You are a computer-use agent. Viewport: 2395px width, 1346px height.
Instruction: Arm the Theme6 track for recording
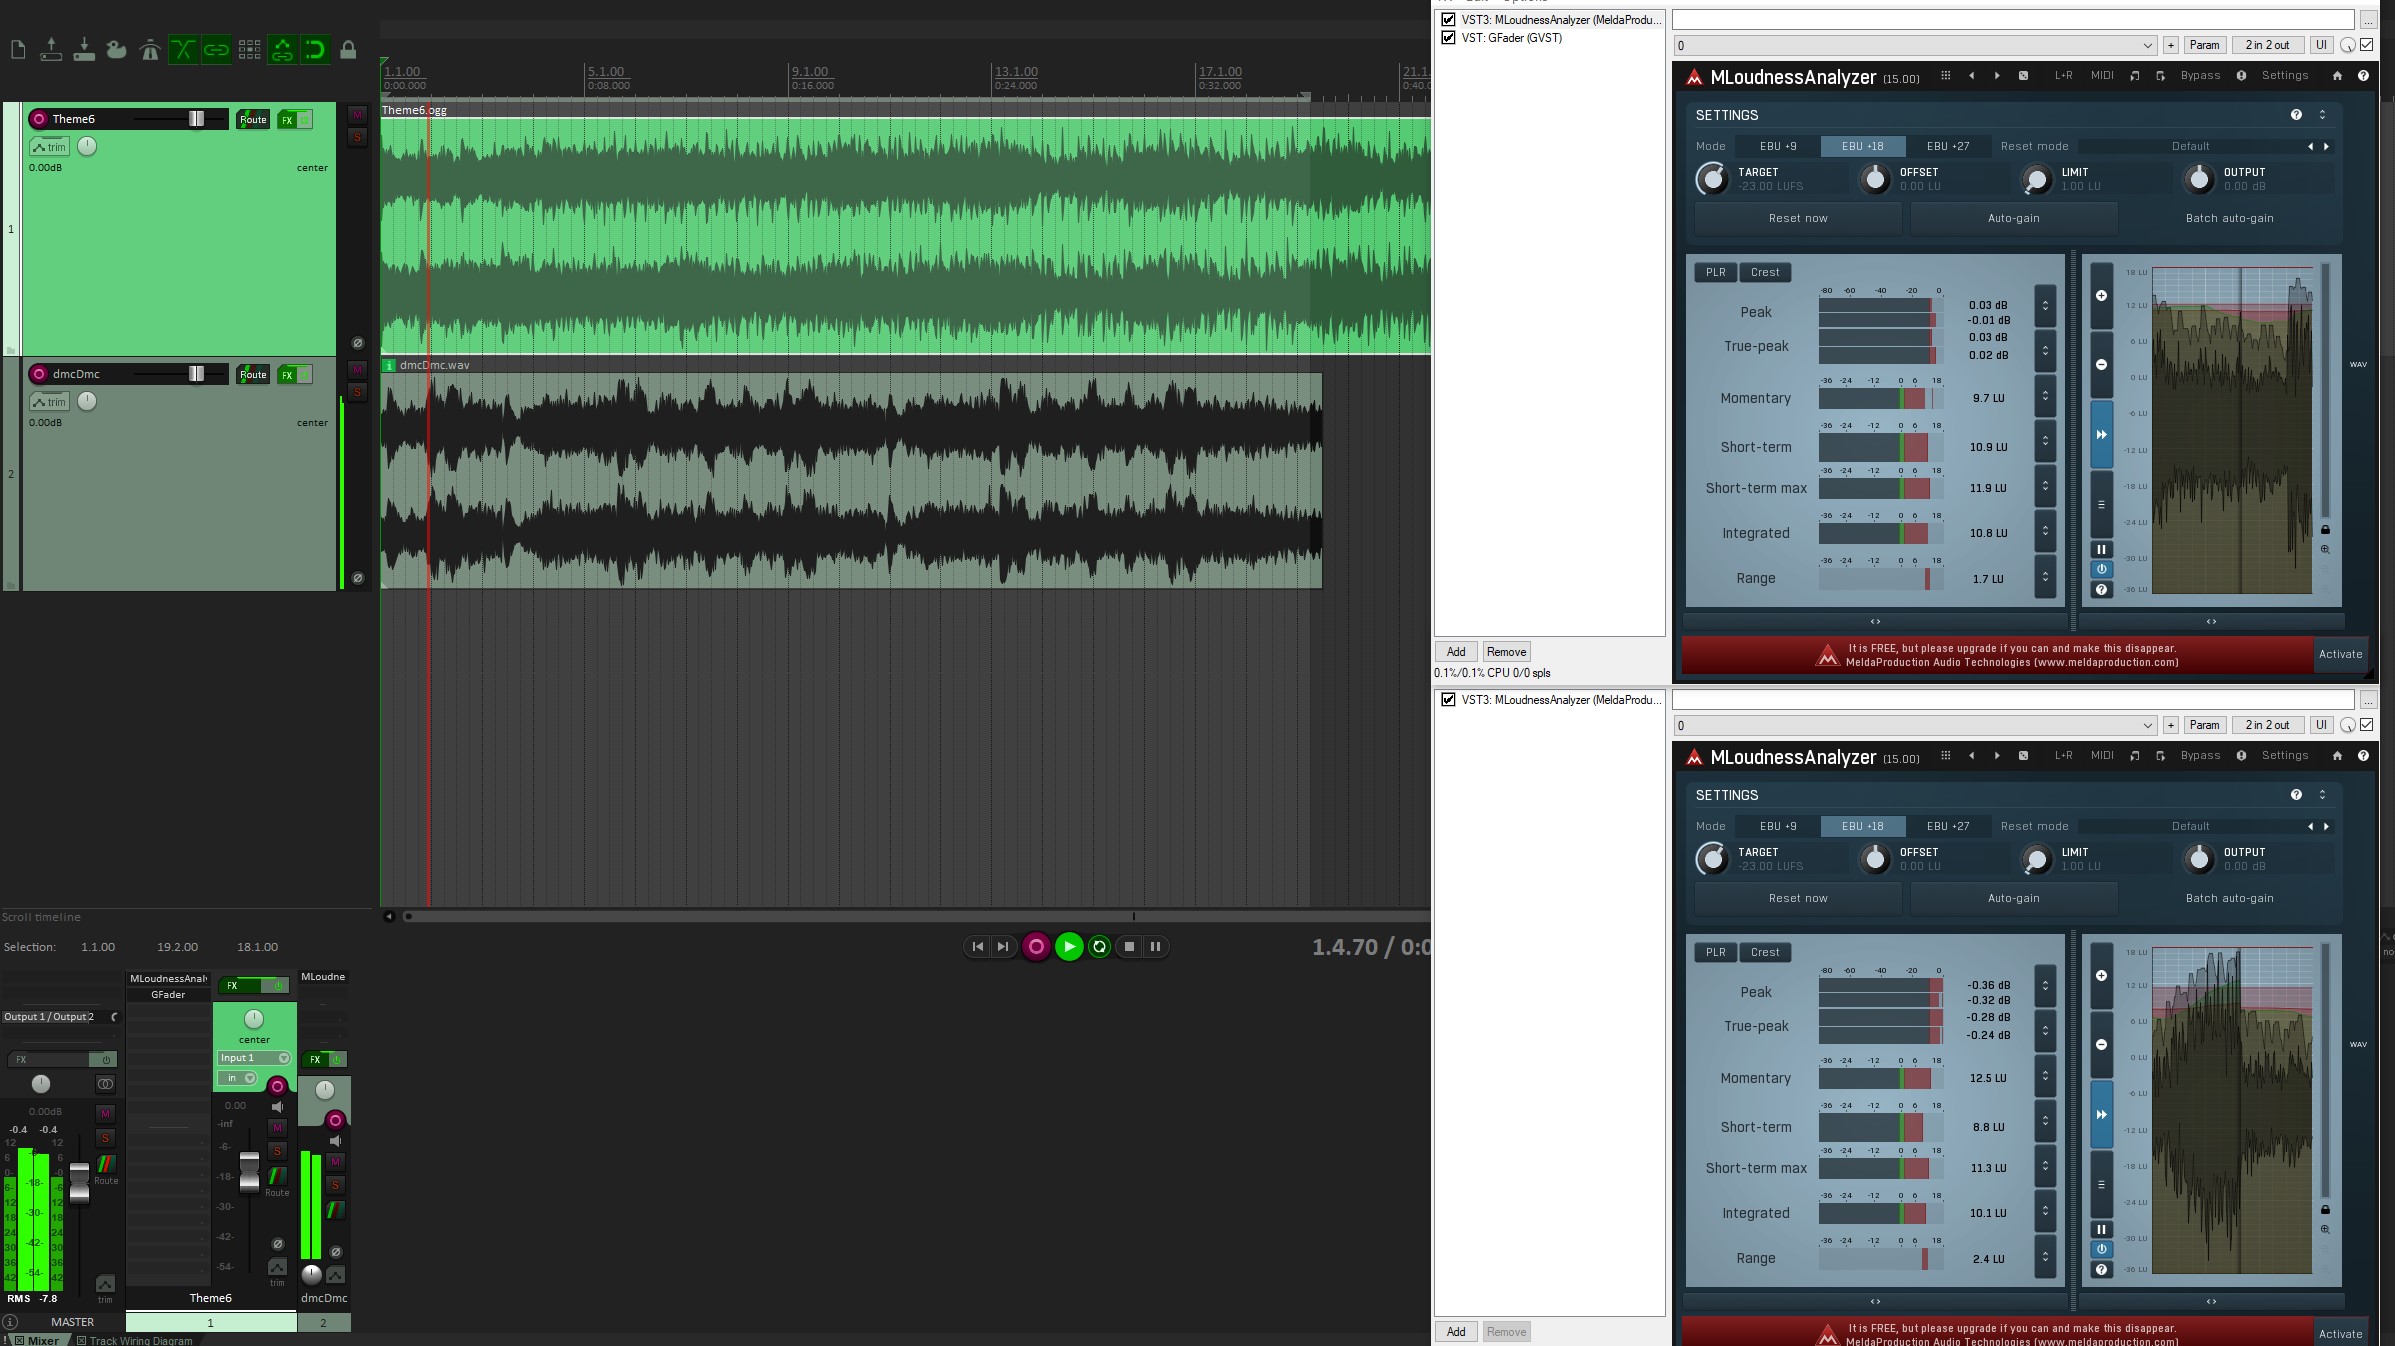pos(39,119)
